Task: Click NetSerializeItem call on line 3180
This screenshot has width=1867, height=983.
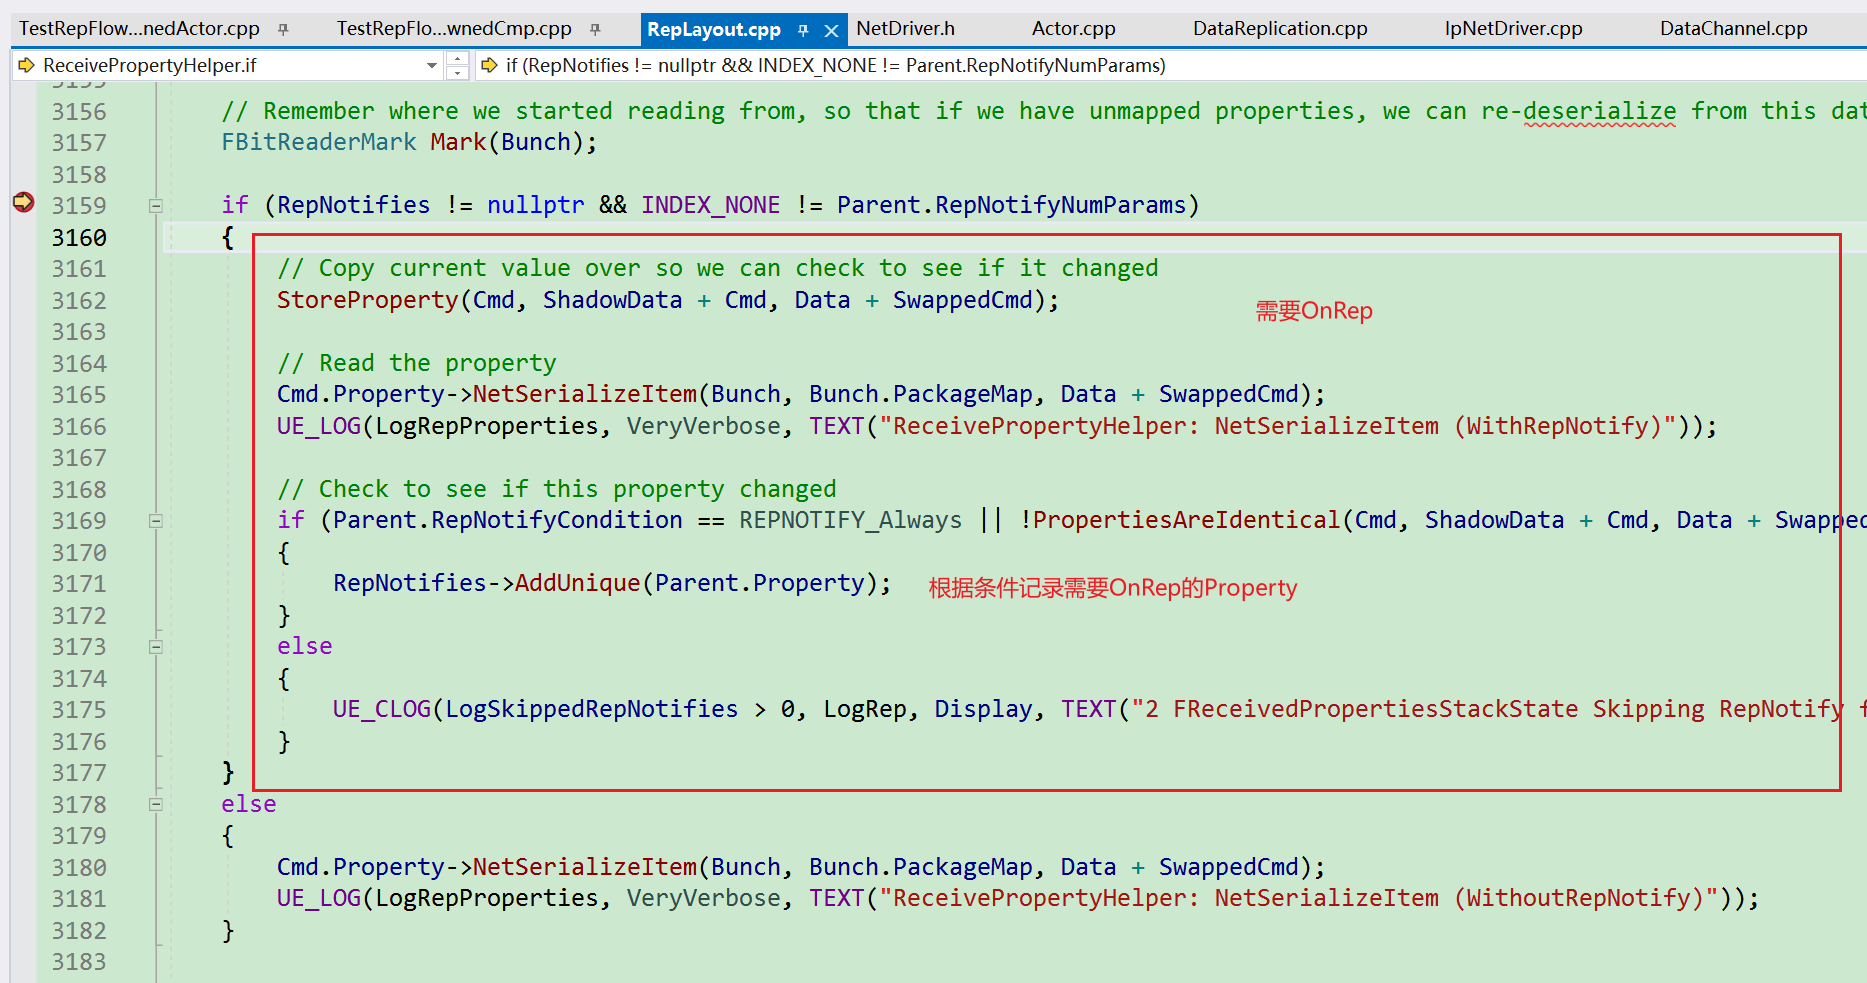Action: point(585,867)
